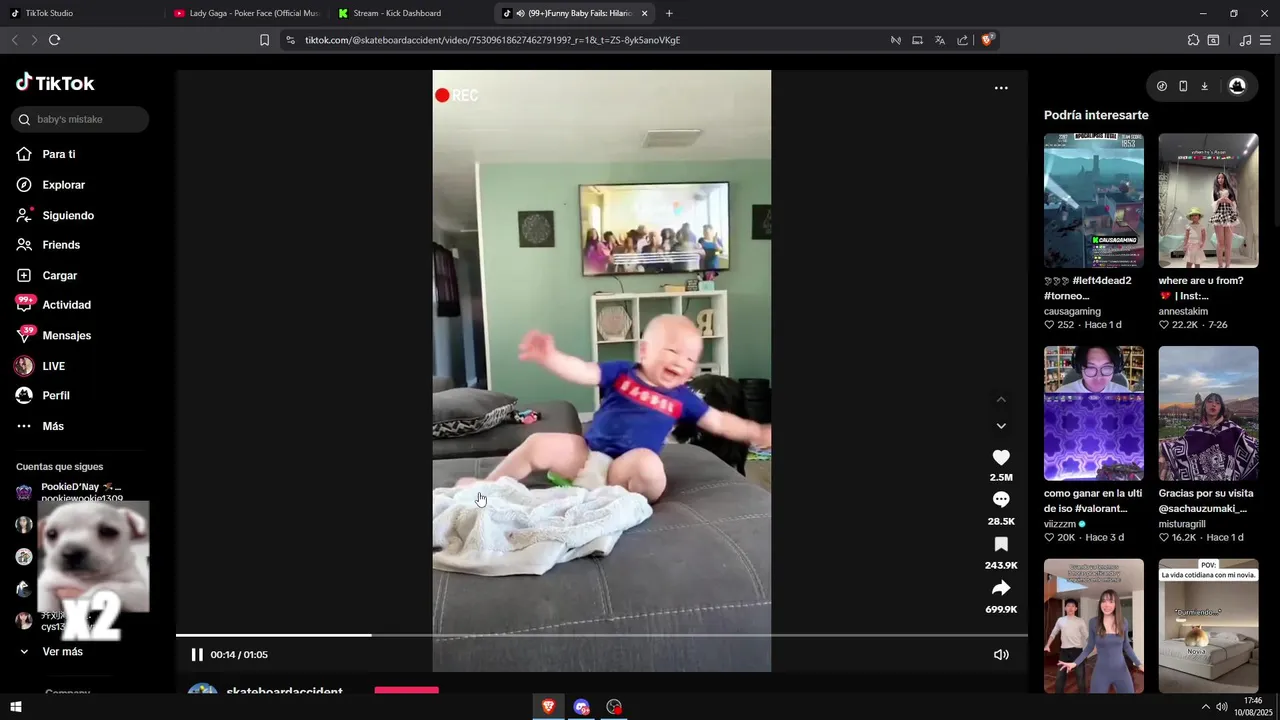
Task: Open Friends in the sidebar
Action: tap(61, 245)
